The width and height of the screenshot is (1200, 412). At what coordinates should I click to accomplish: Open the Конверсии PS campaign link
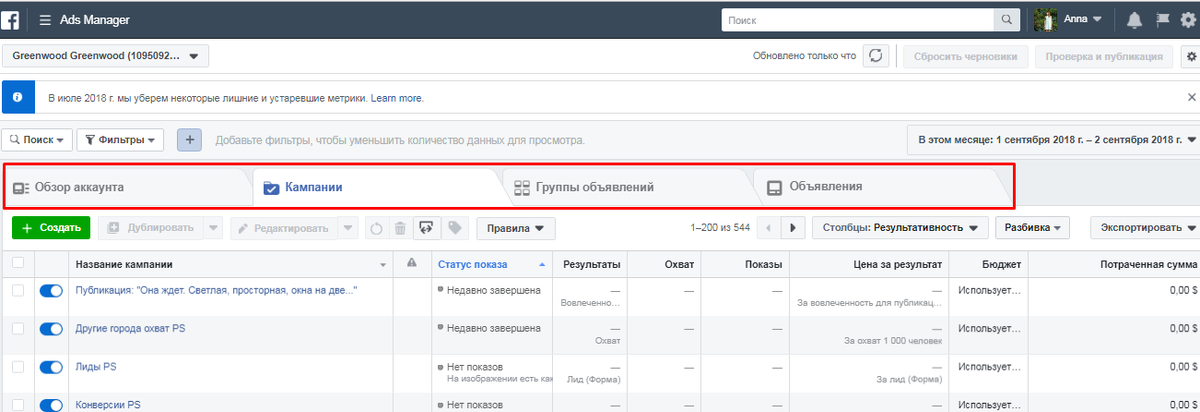(x=108, y=404)
